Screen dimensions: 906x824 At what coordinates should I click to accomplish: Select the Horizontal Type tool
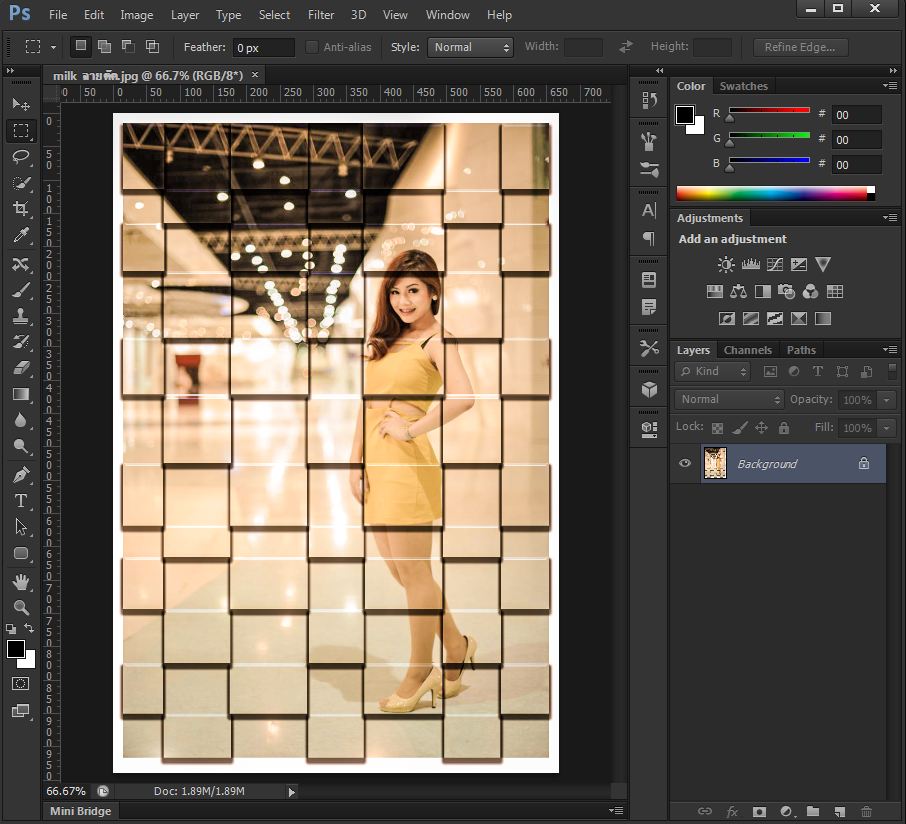pyautogui.click(x=20, y=500)
